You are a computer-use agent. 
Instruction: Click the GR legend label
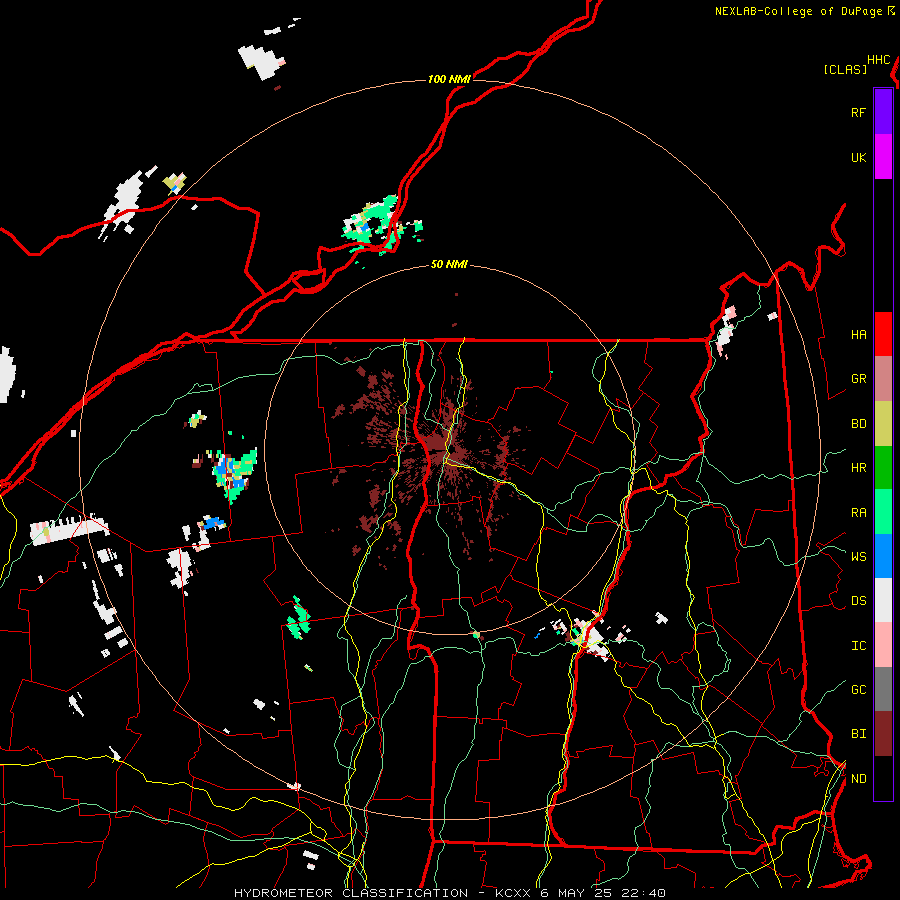click(858, 379)
